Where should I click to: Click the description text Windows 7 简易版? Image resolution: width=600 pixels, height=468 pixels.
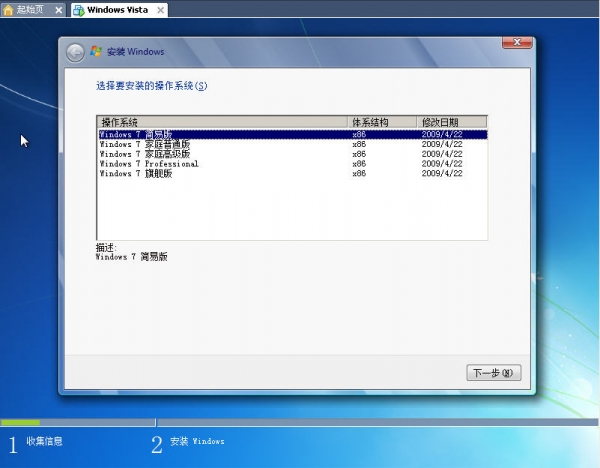coord(132,257)
